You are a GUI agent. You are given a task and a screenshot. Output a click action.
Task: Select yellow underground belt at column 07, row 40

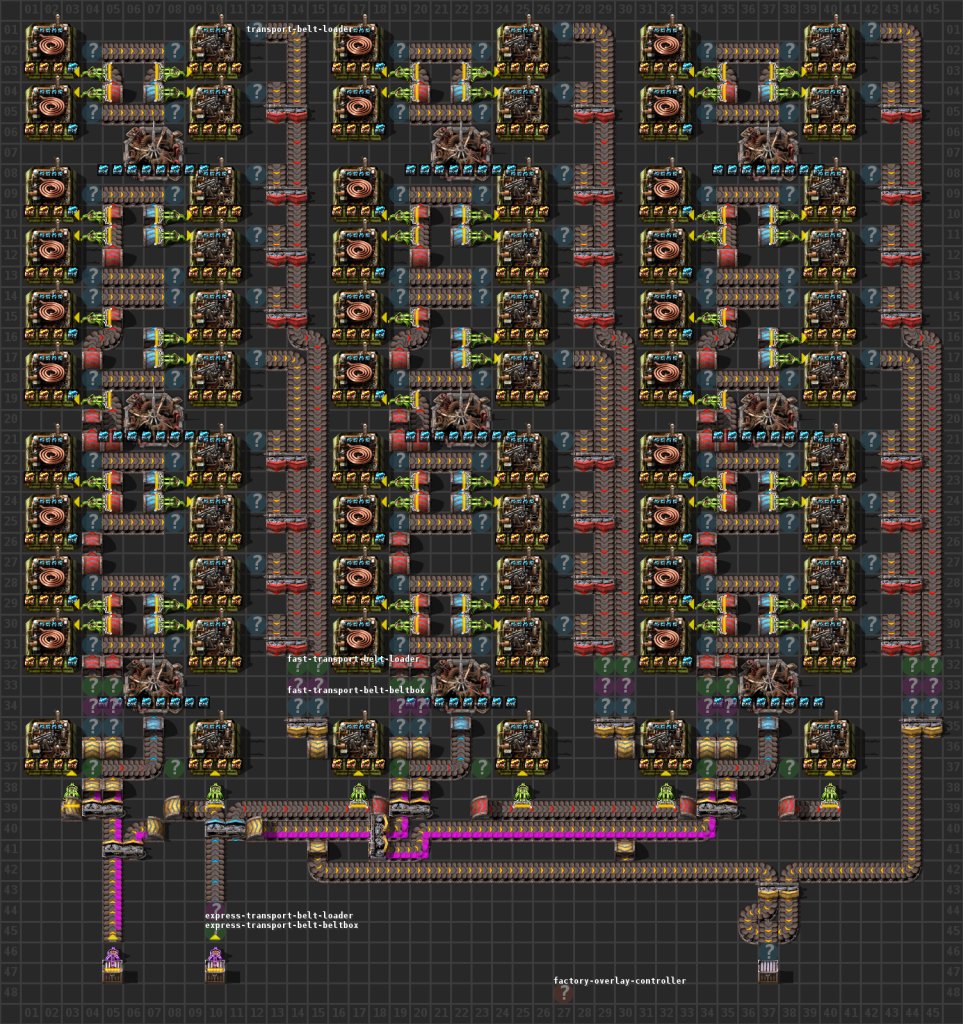pyautogui.click(x=154, y=829)
